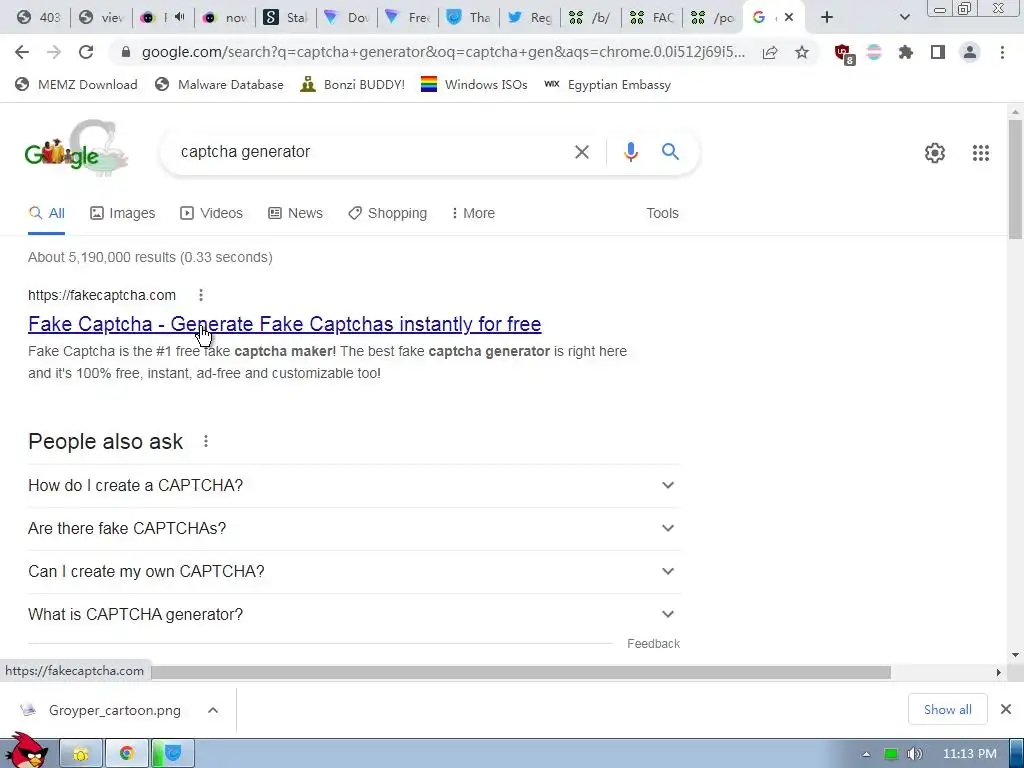
Task: Open the Google apps grid
Action: pyautogui.click(x=980, y=153)
